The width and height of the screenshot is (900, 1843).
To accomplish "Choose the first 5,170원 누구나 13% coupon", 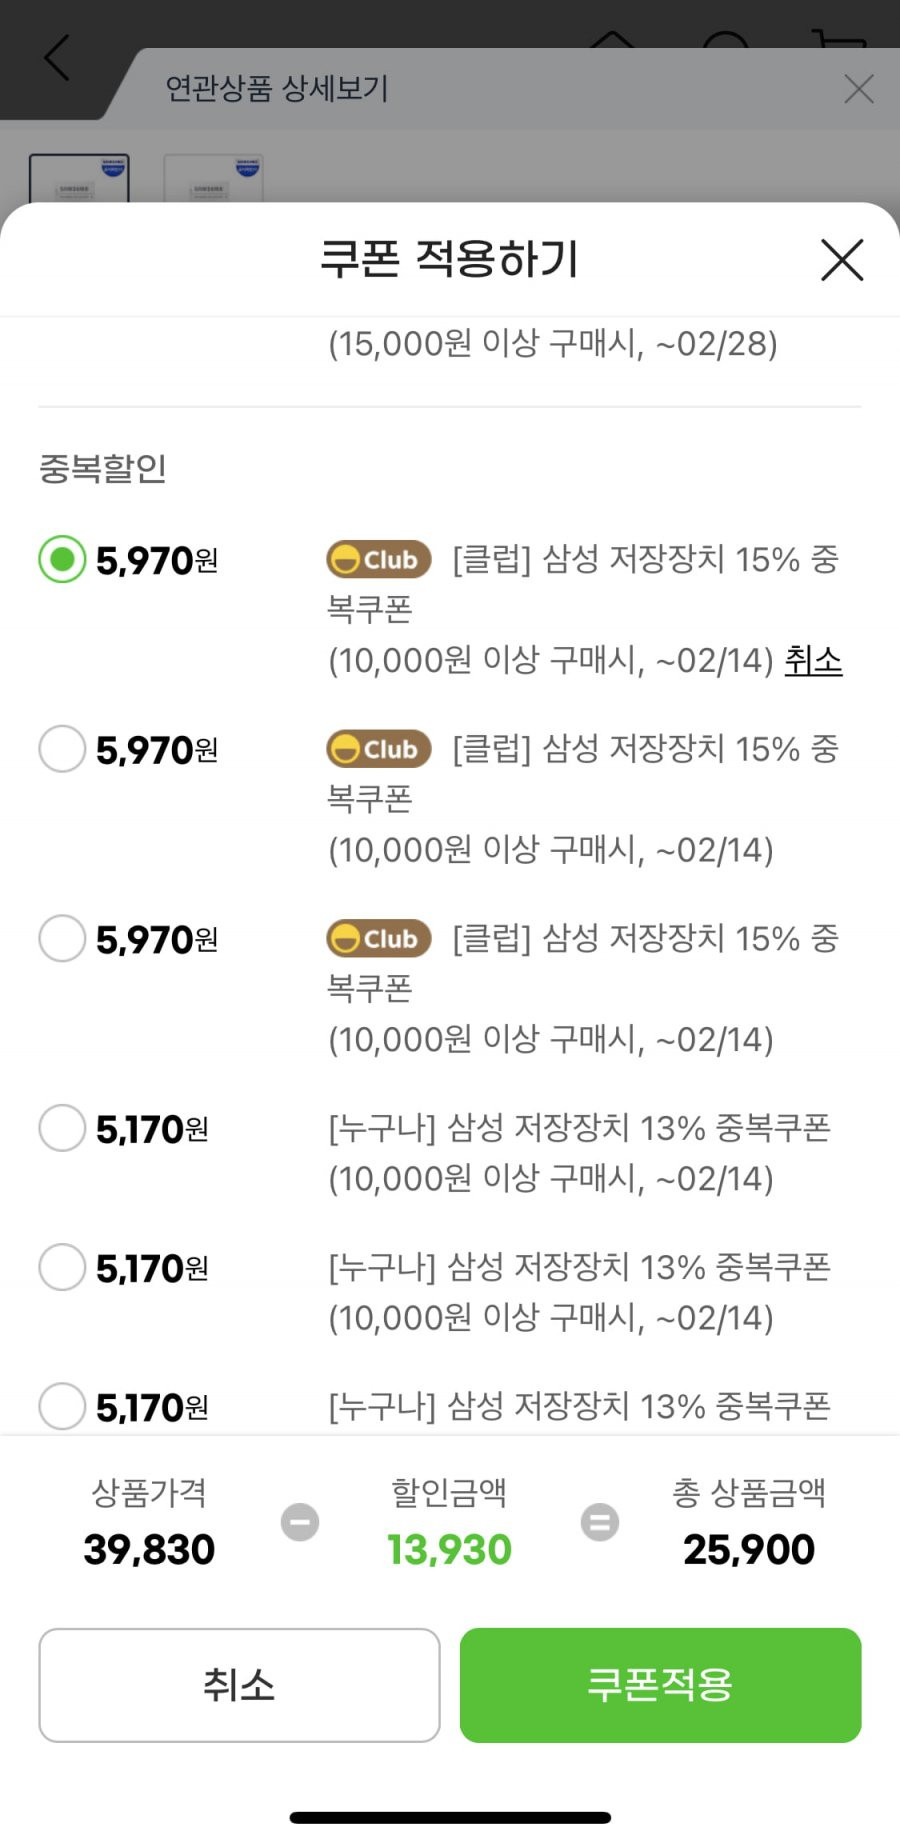I will pos(62,1128).
